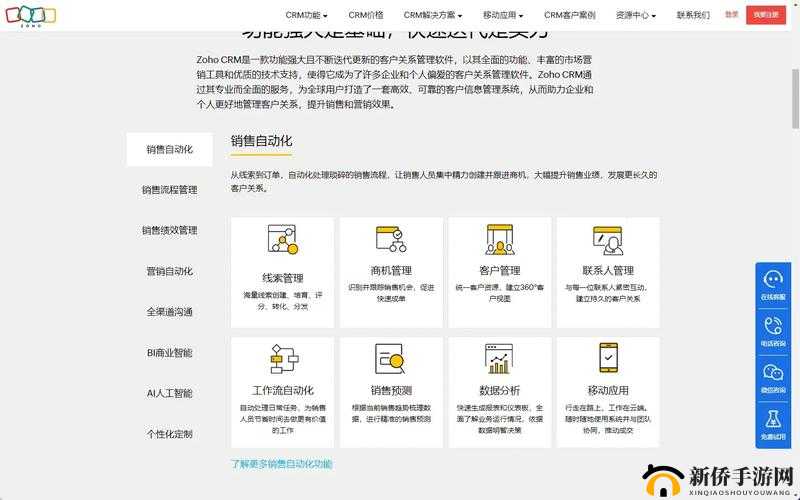Select the 个性化定制 side tab
The height and width of the screenshot is (500, 800).
pyautogui.click(x=169, y=434)
